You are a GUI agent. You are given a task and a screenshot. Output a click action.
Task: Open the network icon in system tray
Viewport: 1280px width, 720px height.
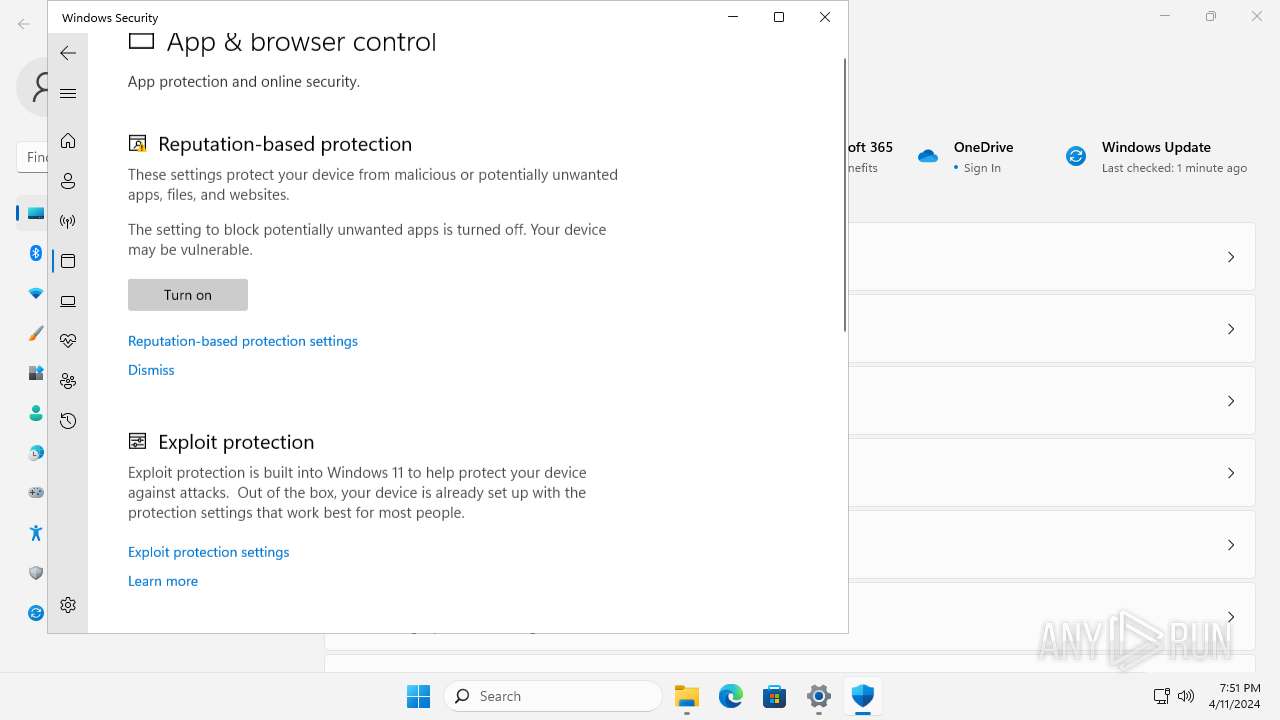point(1161,696)
